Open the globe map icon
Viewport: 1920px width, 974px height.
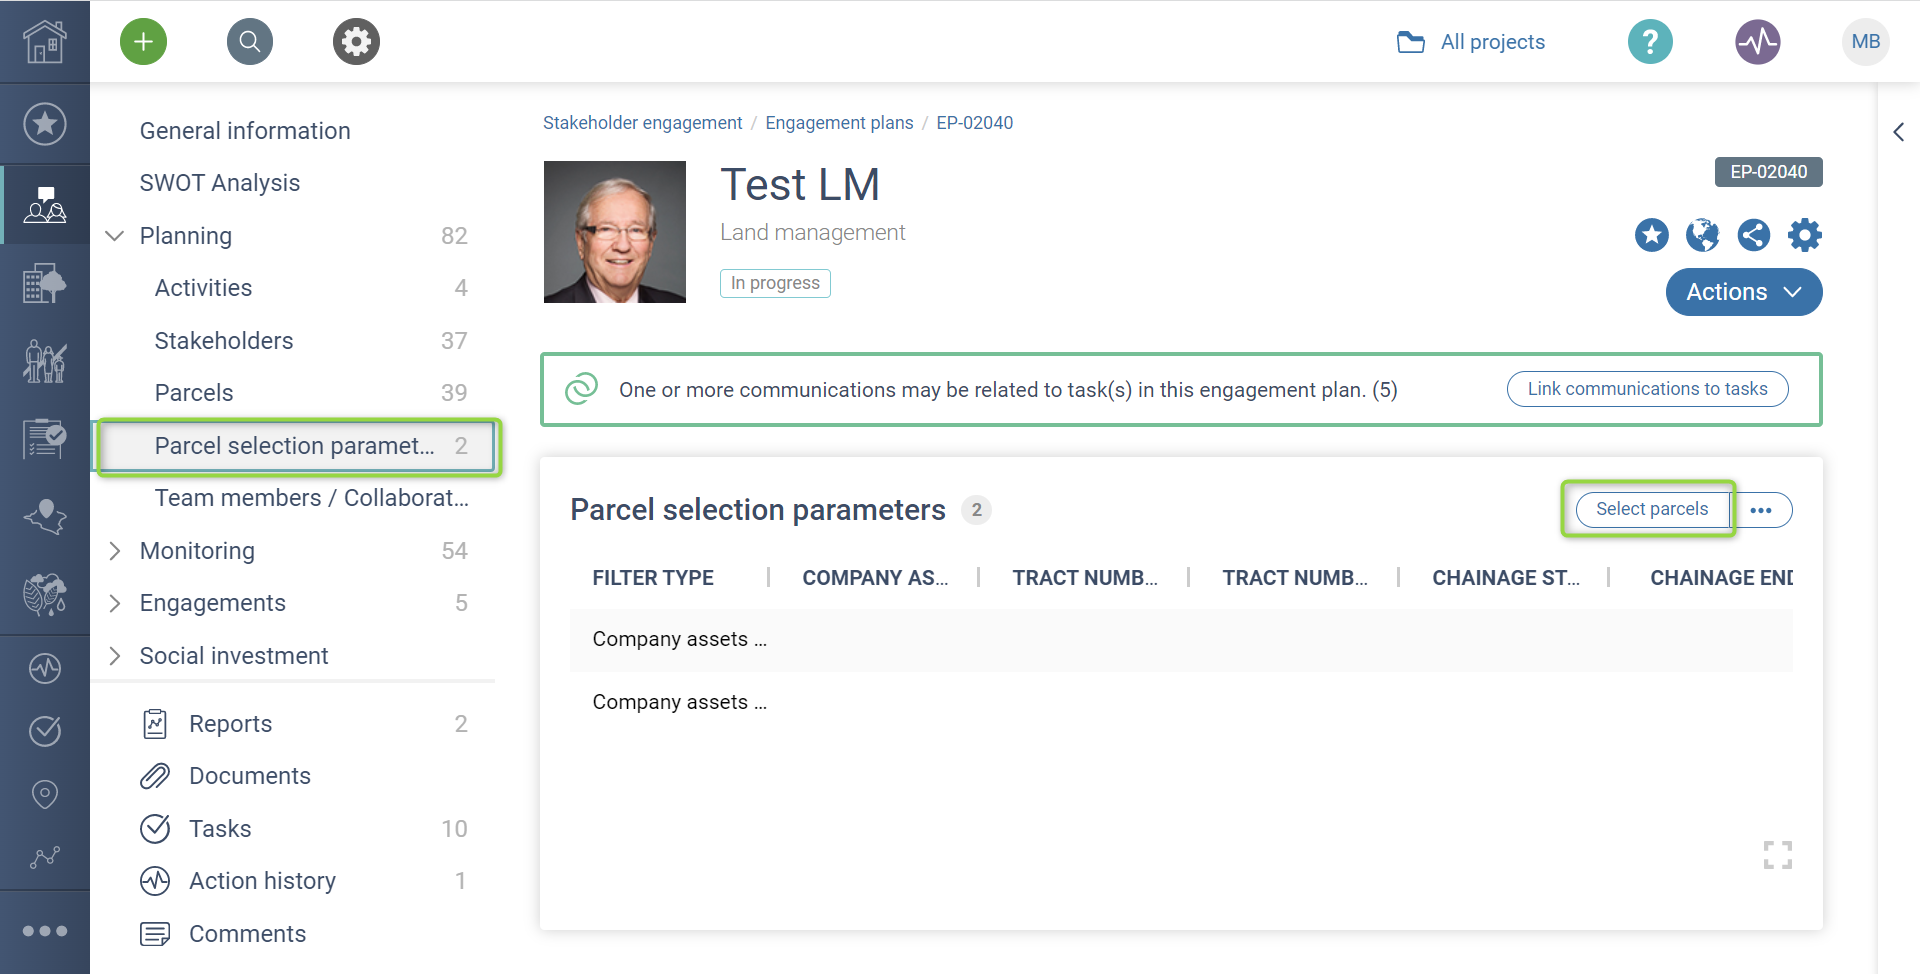click(1702, 235)
